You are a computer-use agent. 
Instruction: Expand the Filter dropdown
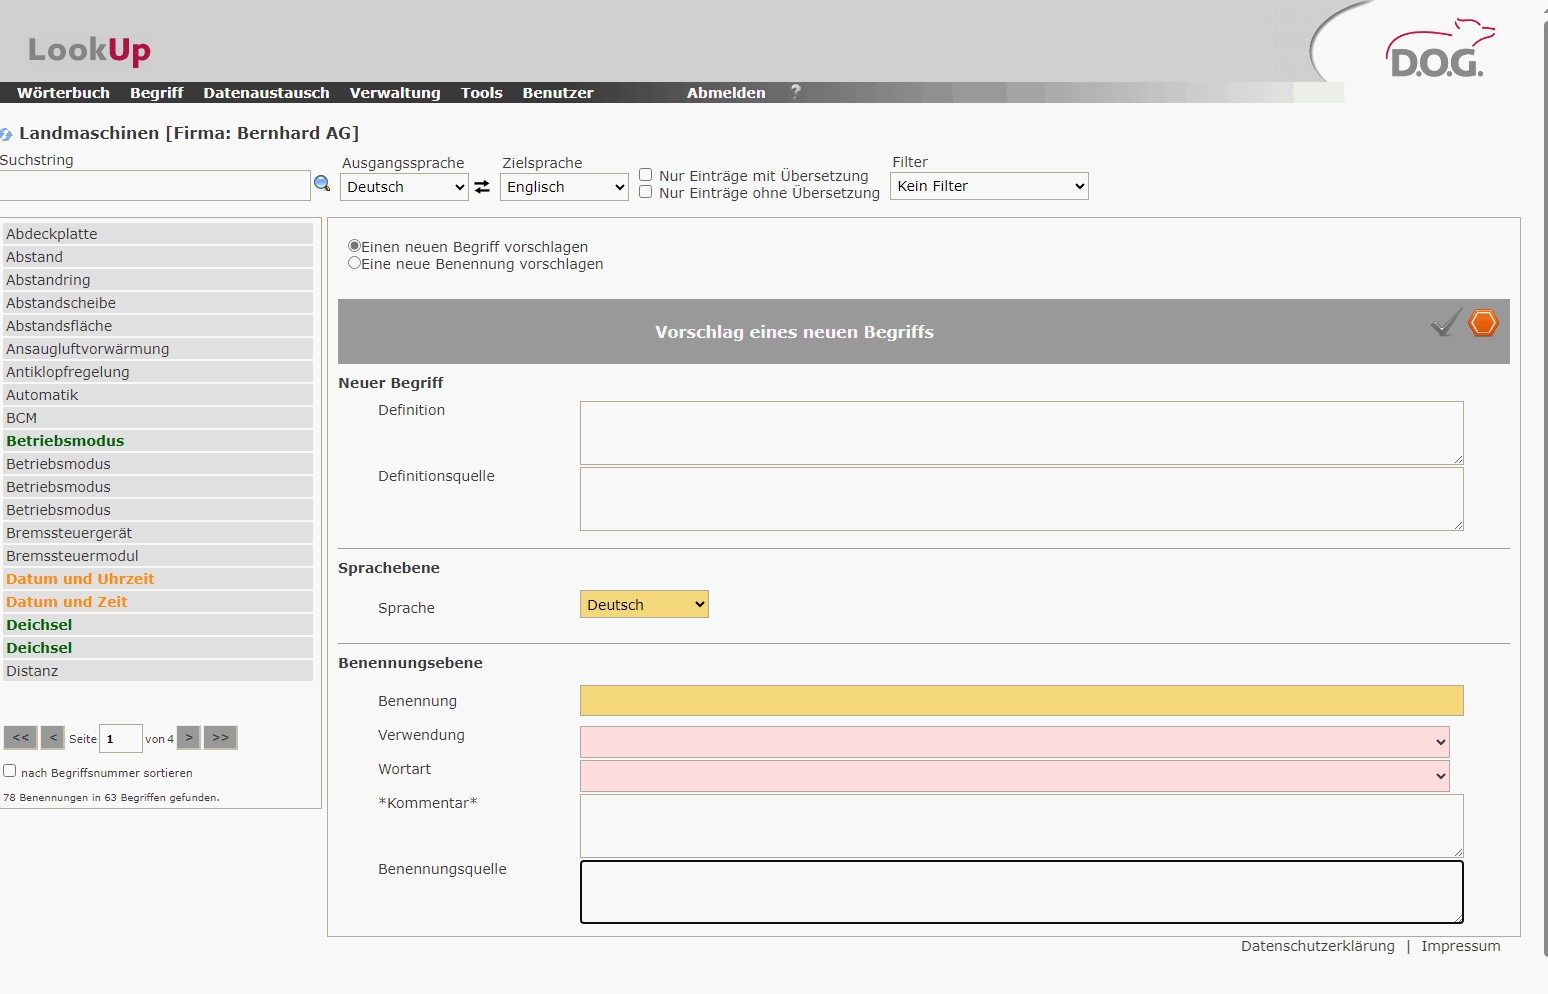pyautogui.click(x=989, y=186)
